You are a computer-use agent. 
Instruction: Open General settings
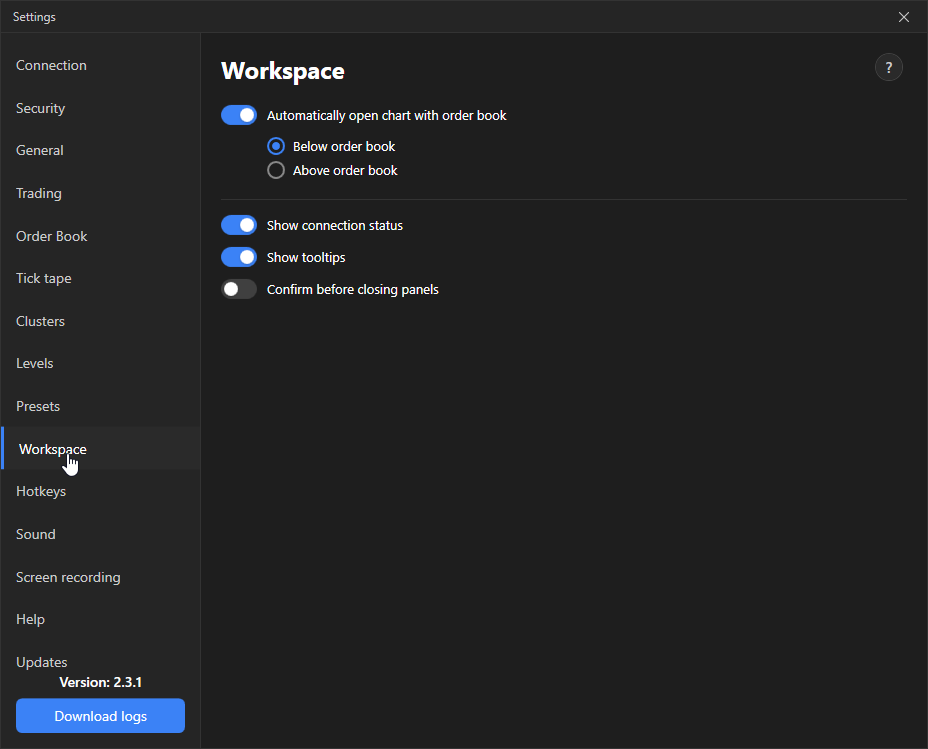coord(101,150)
